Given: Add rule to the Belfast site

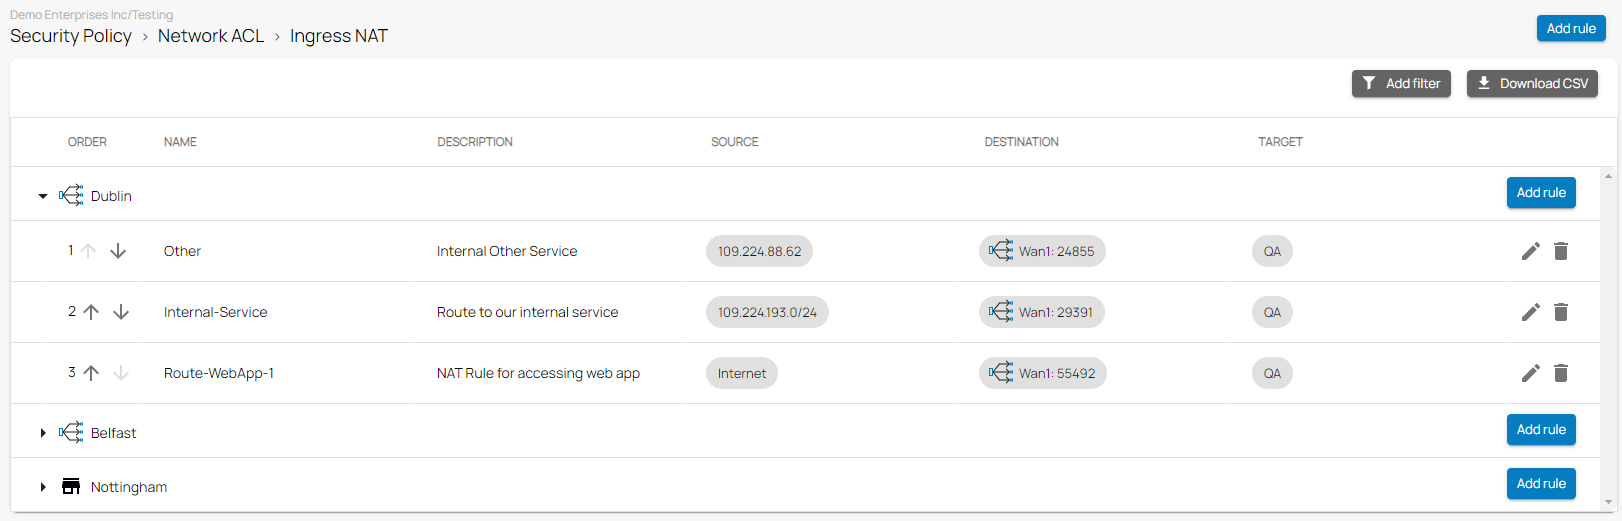Looking at the screenshot, I should 1541,430.
